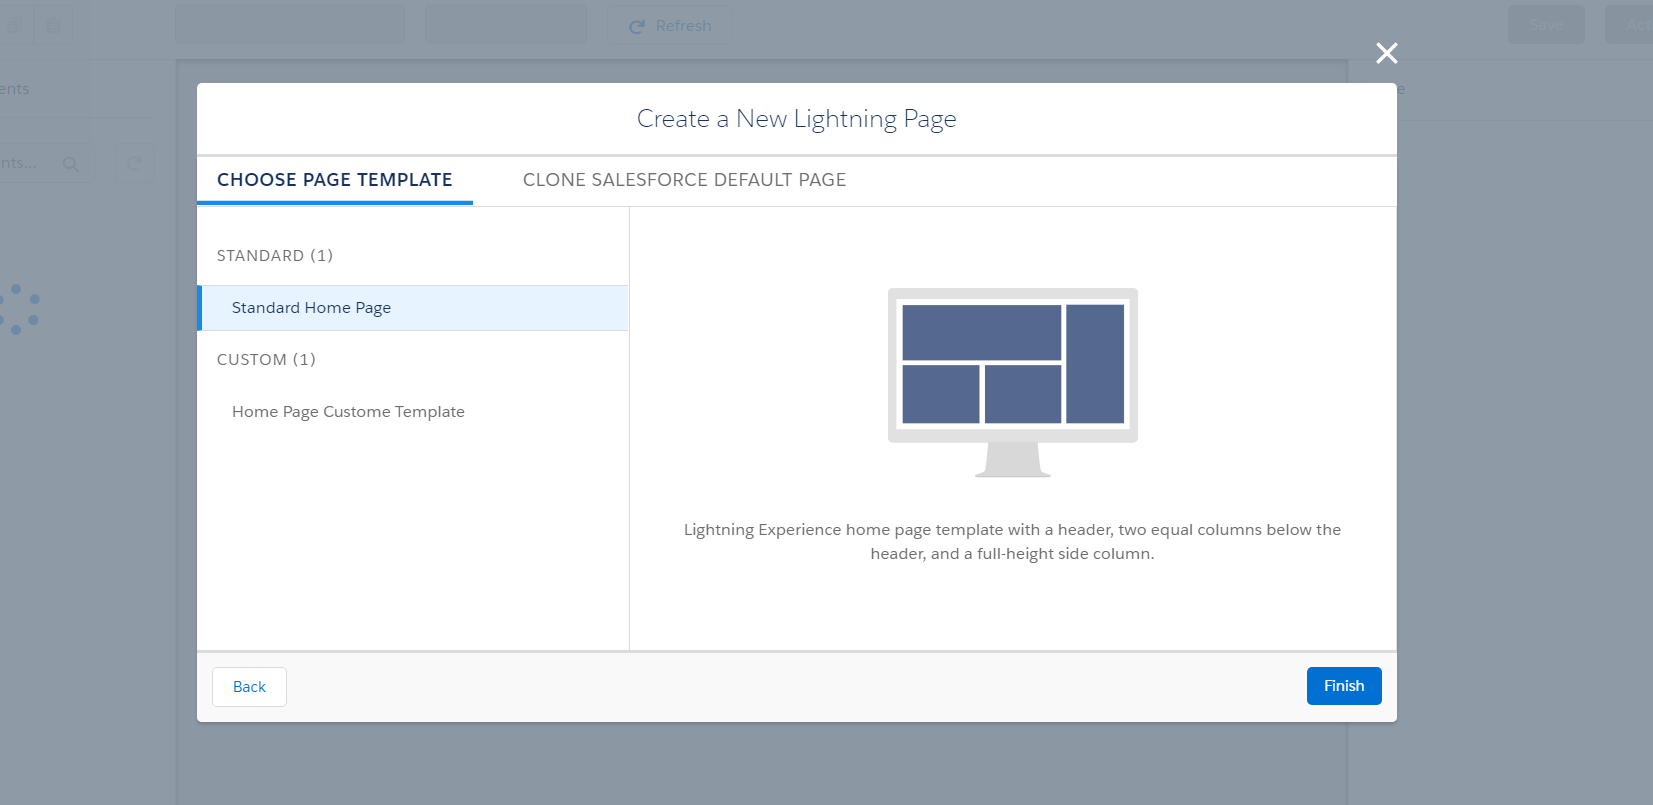Viewport: 1653px width, 805px height.
Task: Close the Create a New Lightning Page dialog
Action: coord(1386,53)
